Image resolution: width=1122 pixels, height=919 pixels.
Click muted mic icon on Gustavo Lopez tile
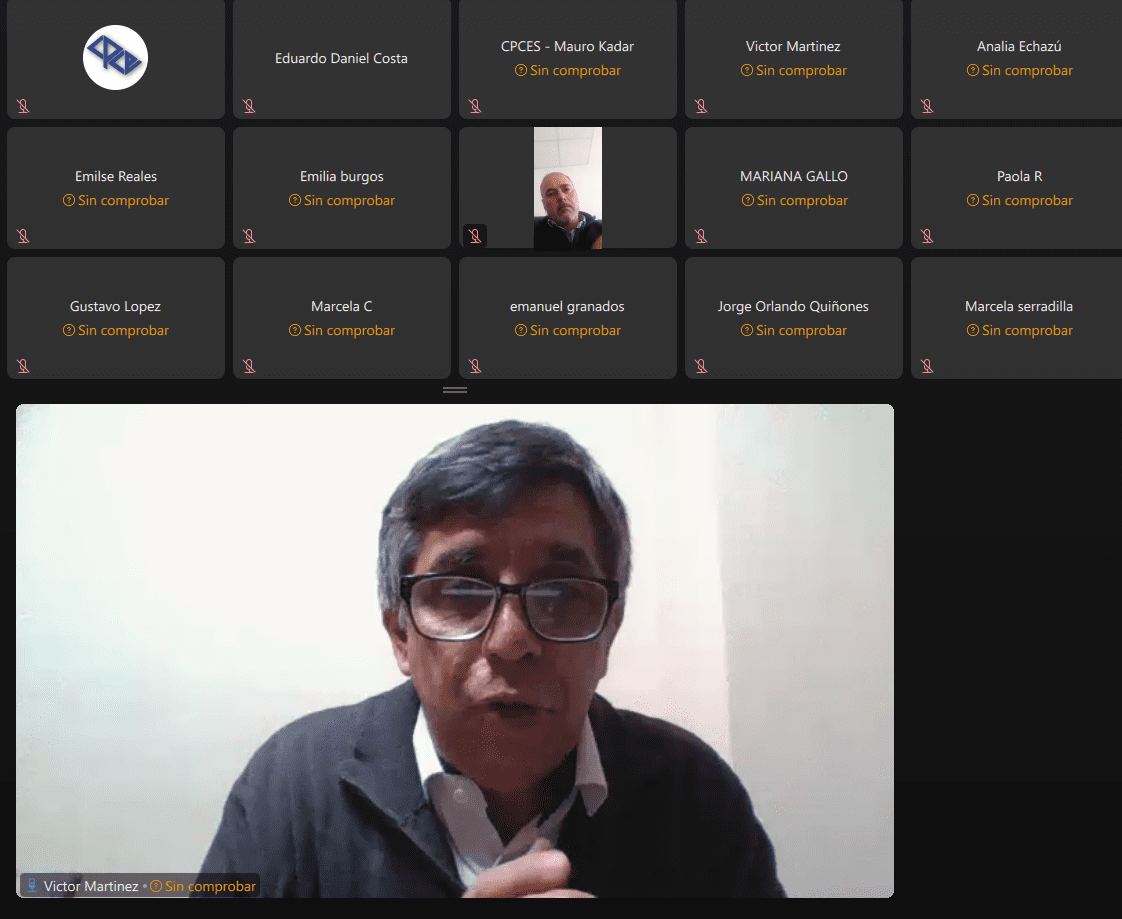pos(23,366)
